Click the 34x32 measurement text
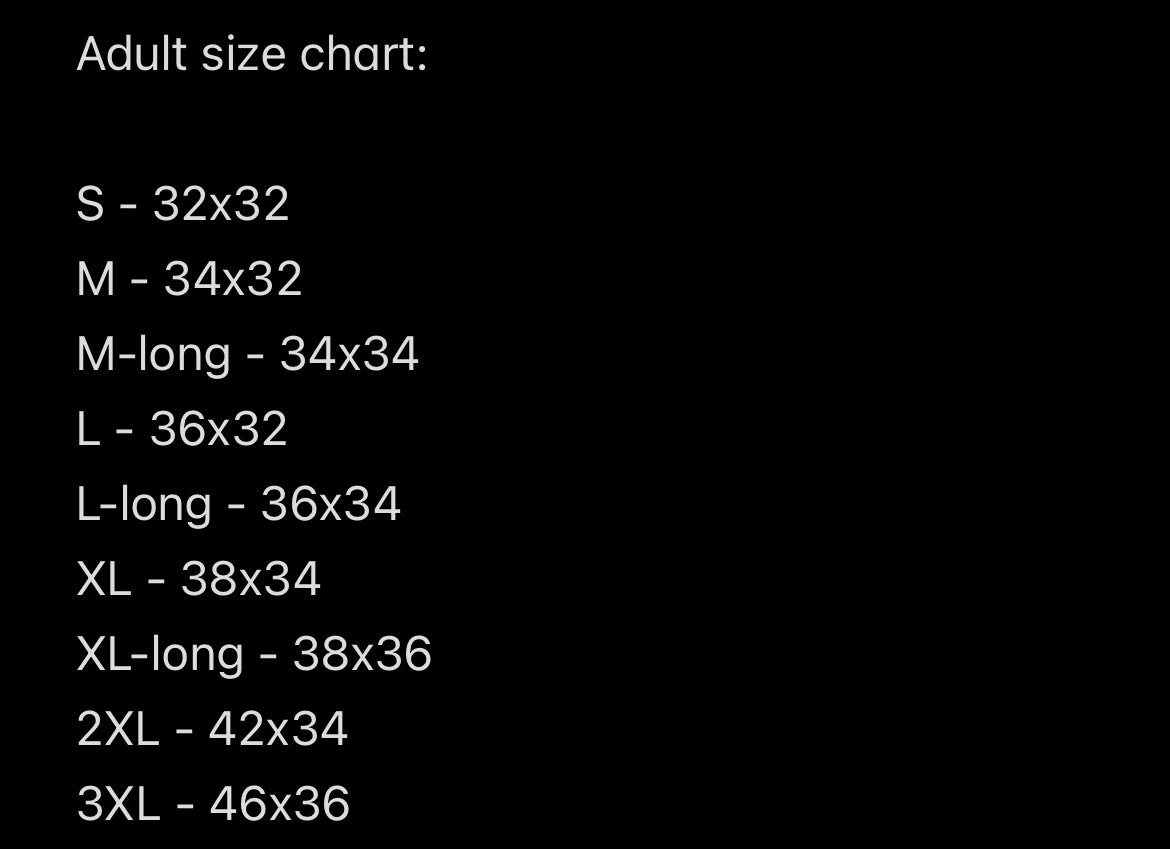This screenshot has height=849, width=1170. [233, 279]
